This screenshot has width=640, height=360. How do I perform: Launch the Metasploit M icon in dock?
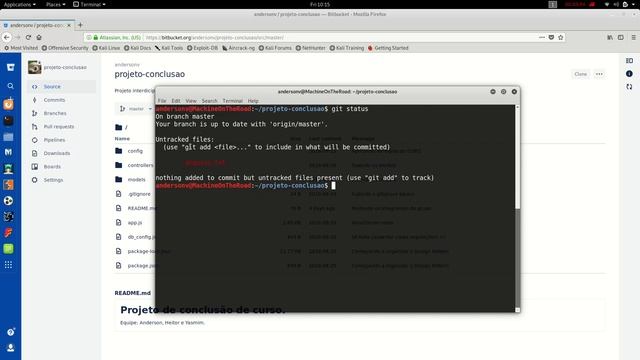point(8,152)
